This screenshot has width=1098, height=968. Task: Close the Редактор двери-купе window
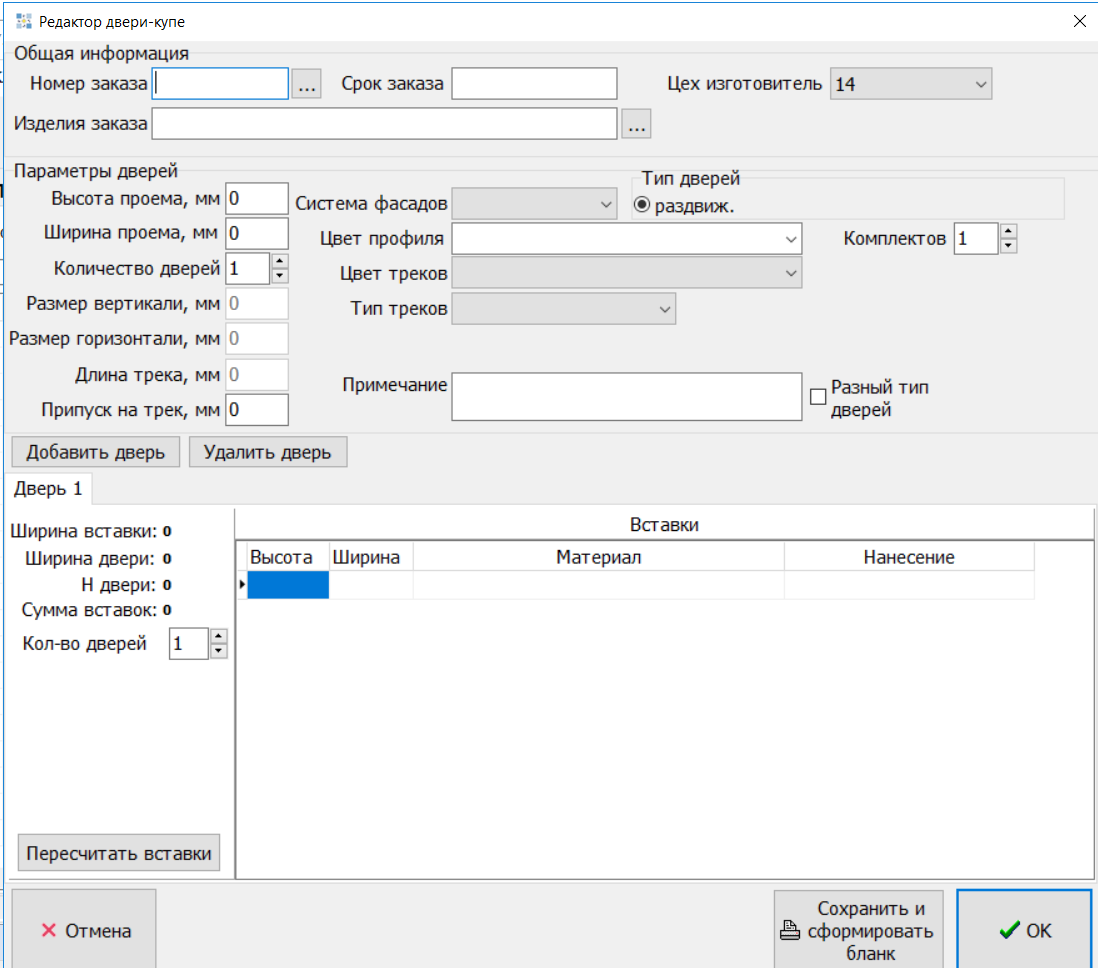click(1079, 20)
